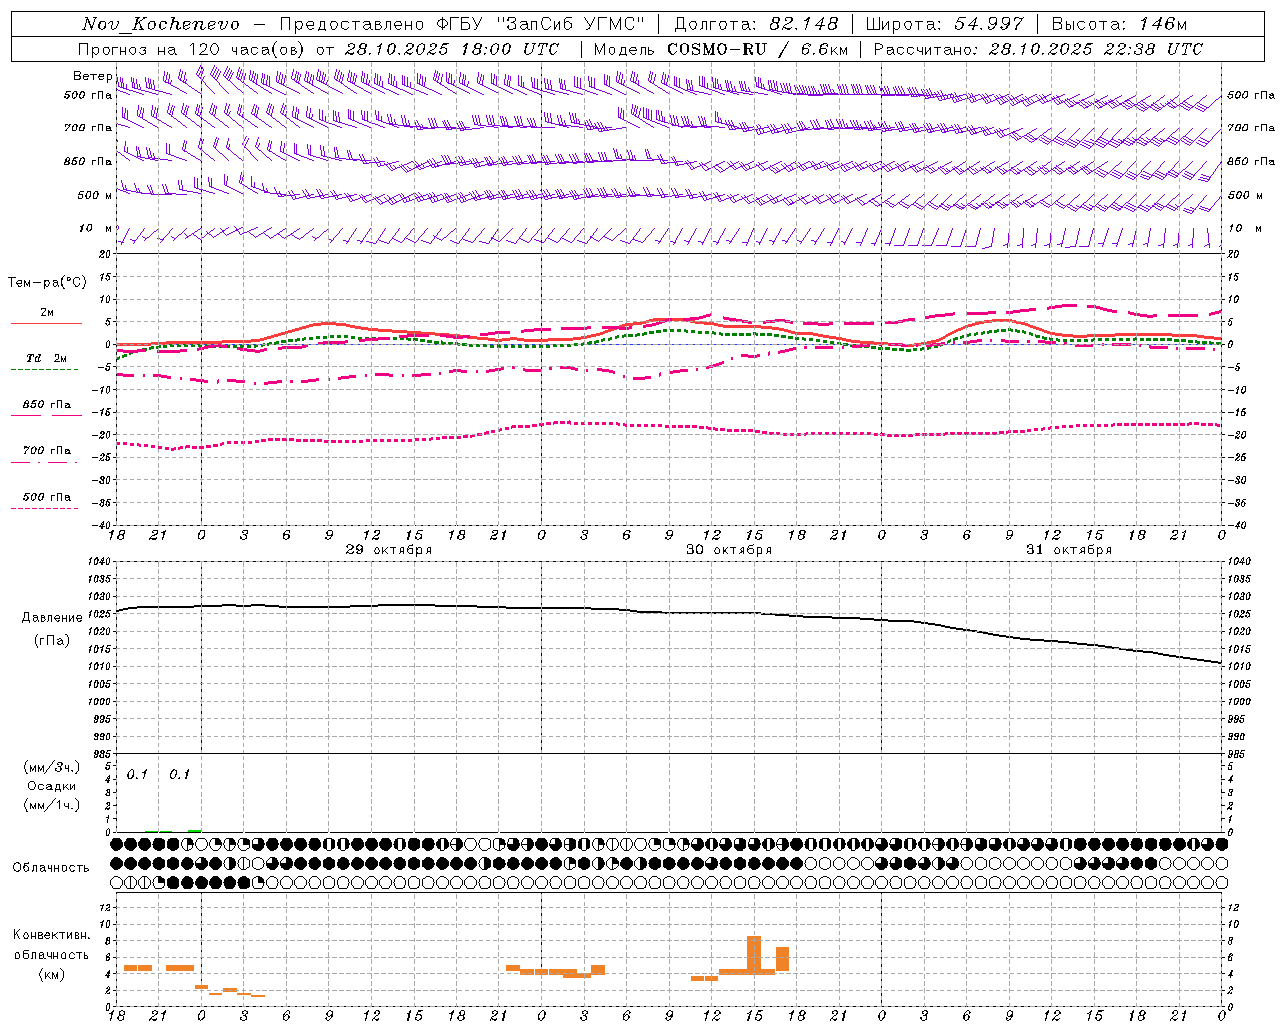Click the station name Nov_Kochenevo
This screenshot has height=1024, width=1280.
161,24
